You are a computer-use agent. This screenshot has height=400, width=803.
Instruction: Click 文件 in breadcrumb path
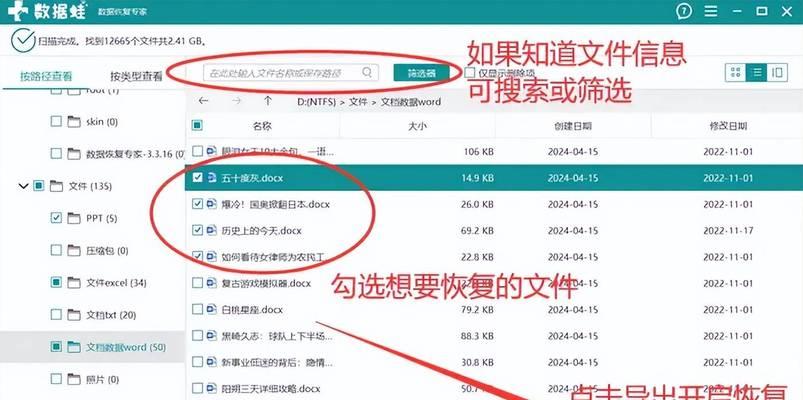point(358,101)
